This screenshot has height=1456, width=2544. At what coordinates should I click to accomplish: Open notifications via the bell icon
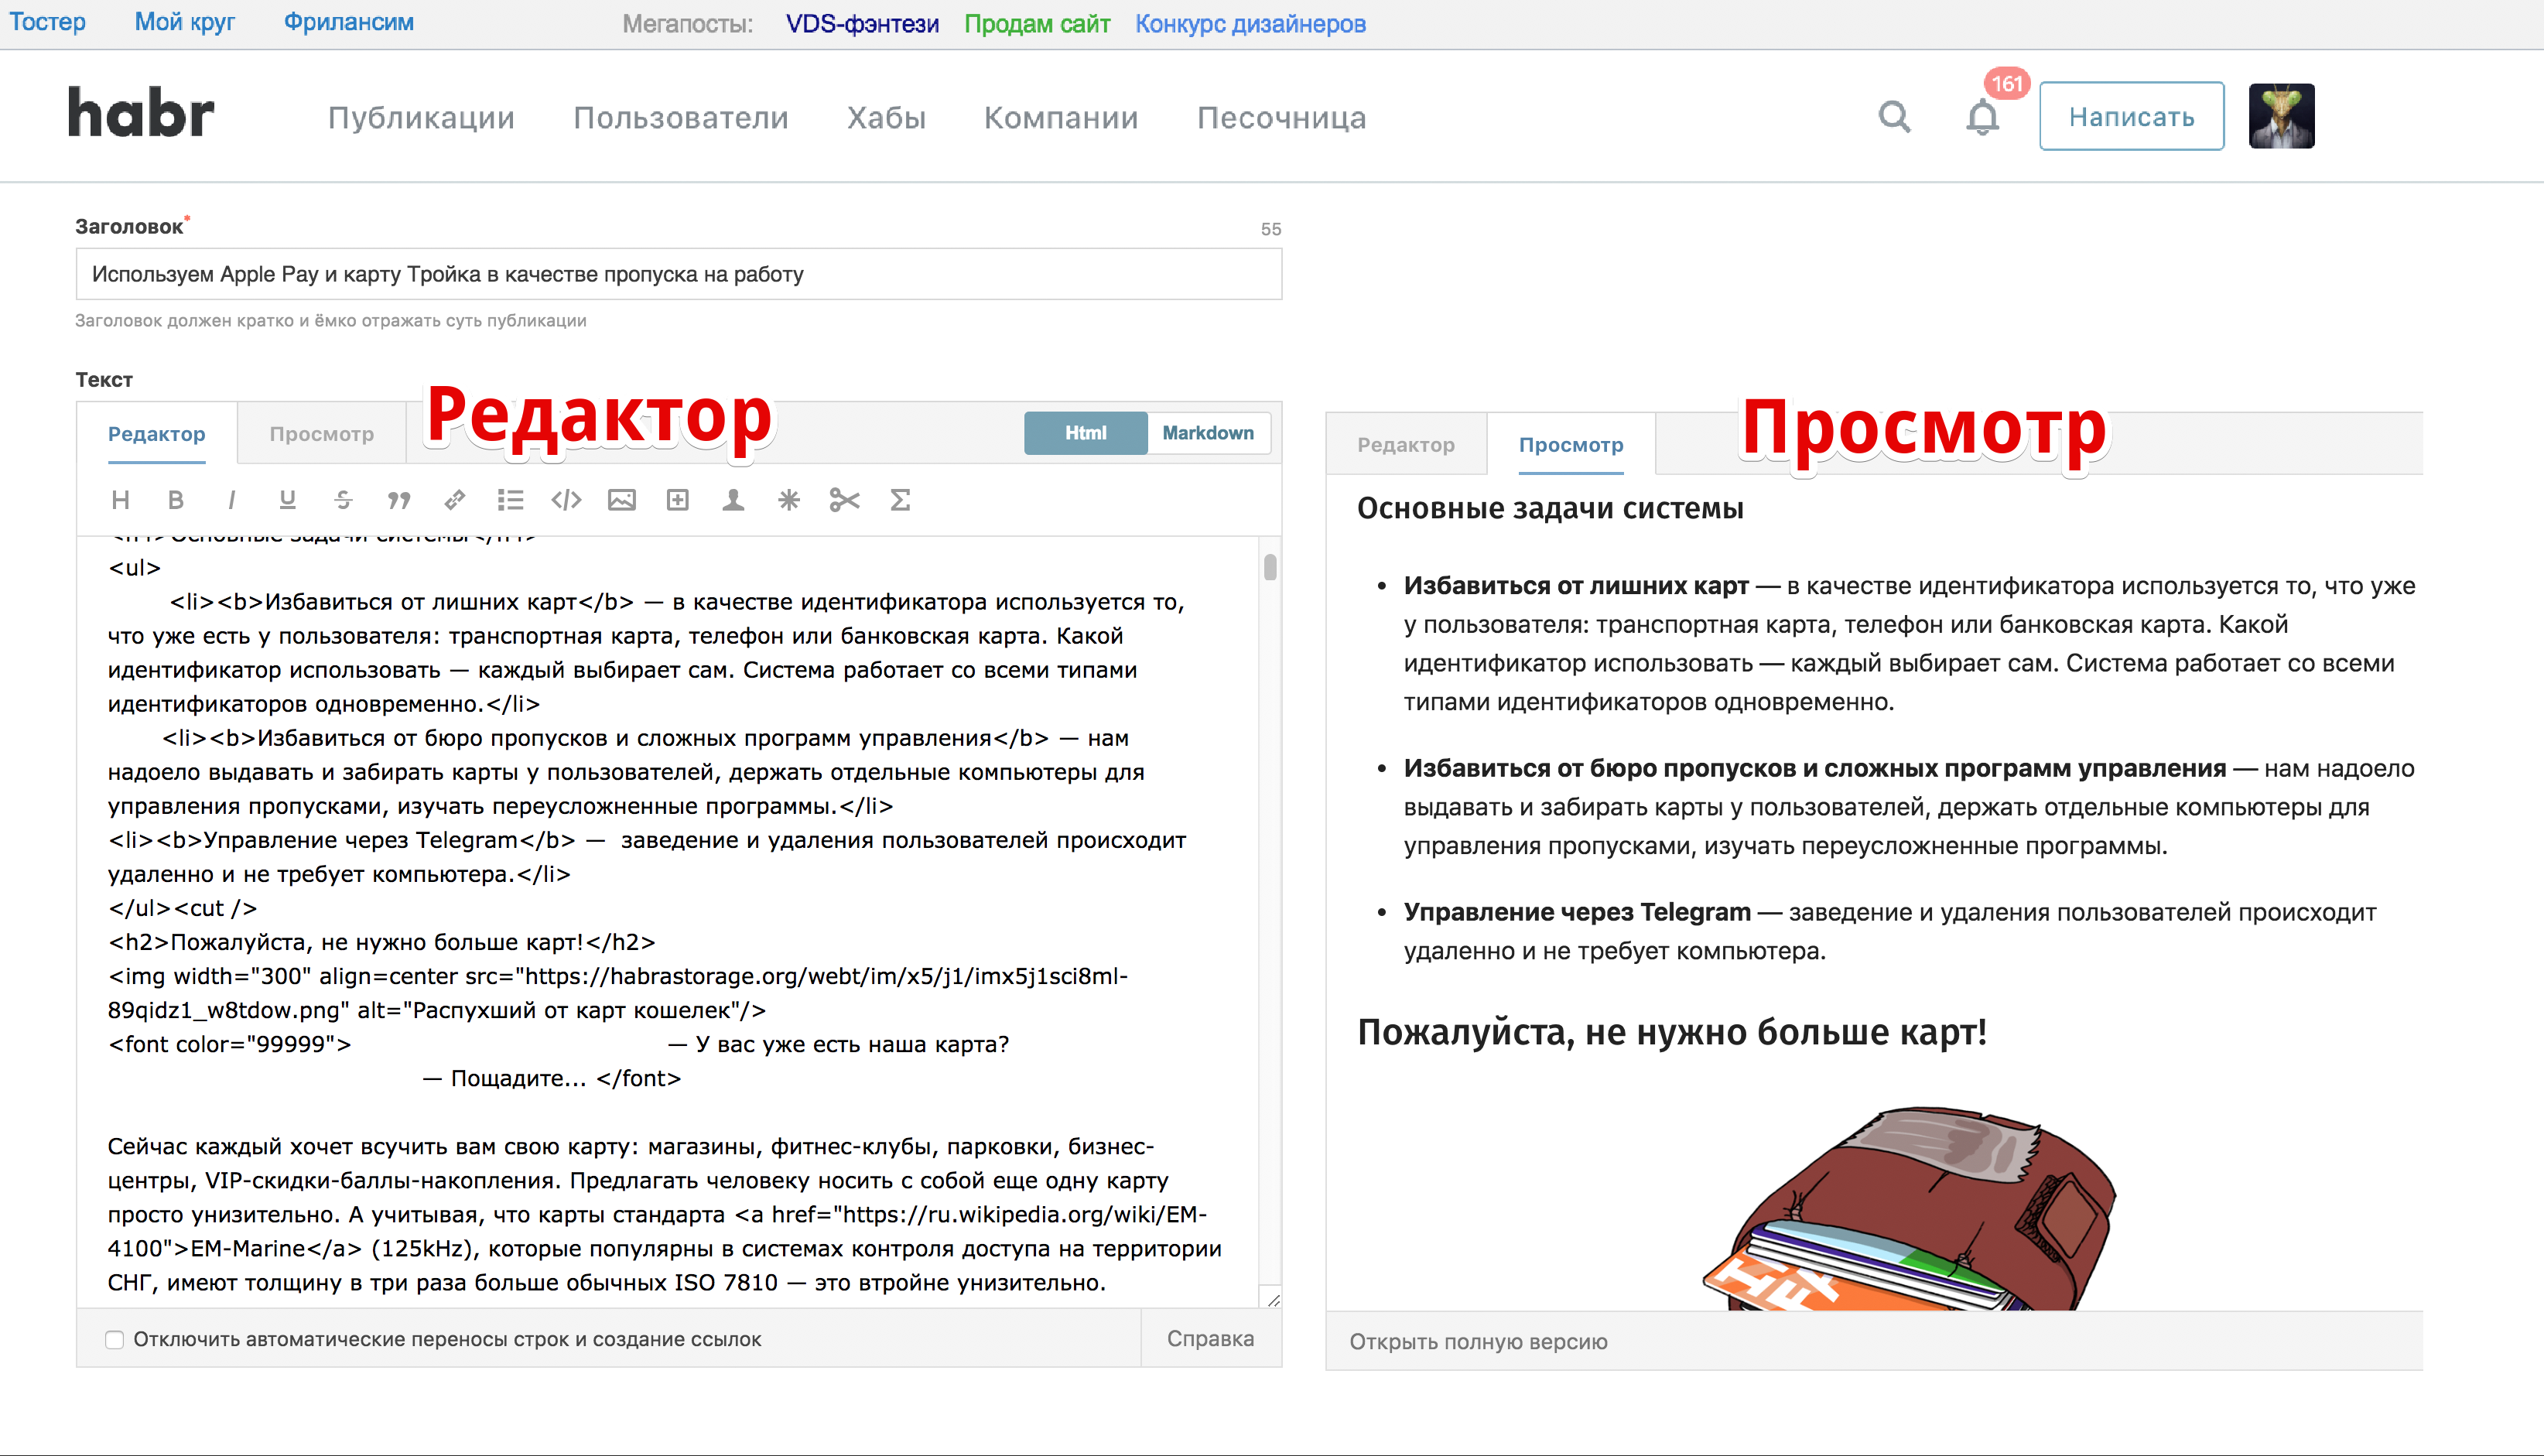(1984, 116)
